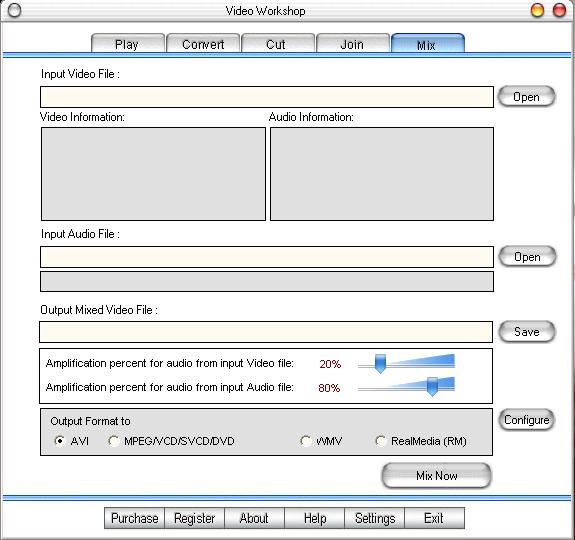Open an input video file

click(526, 96)
